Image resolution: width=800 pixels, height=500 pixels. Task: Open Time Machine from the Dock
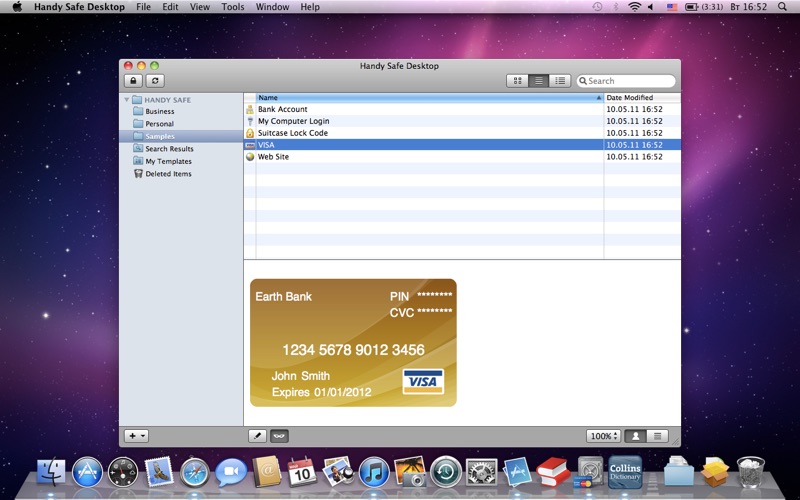pos(445,472)
